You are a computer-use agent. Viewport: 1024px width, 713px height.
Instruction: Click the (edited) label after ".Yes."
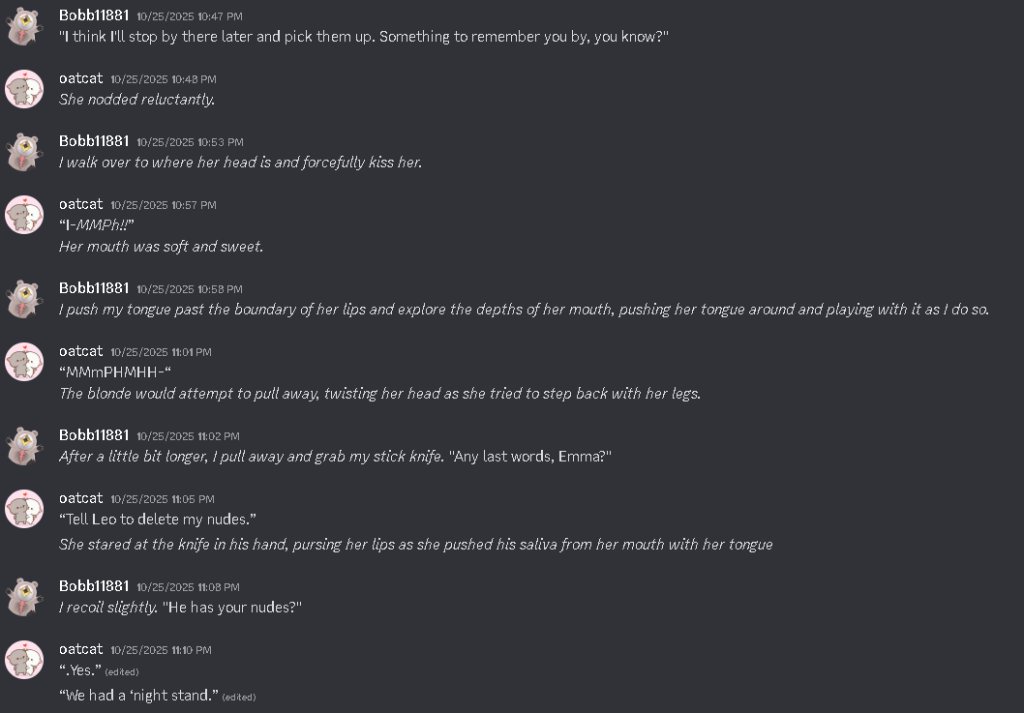tap(121, 672)
